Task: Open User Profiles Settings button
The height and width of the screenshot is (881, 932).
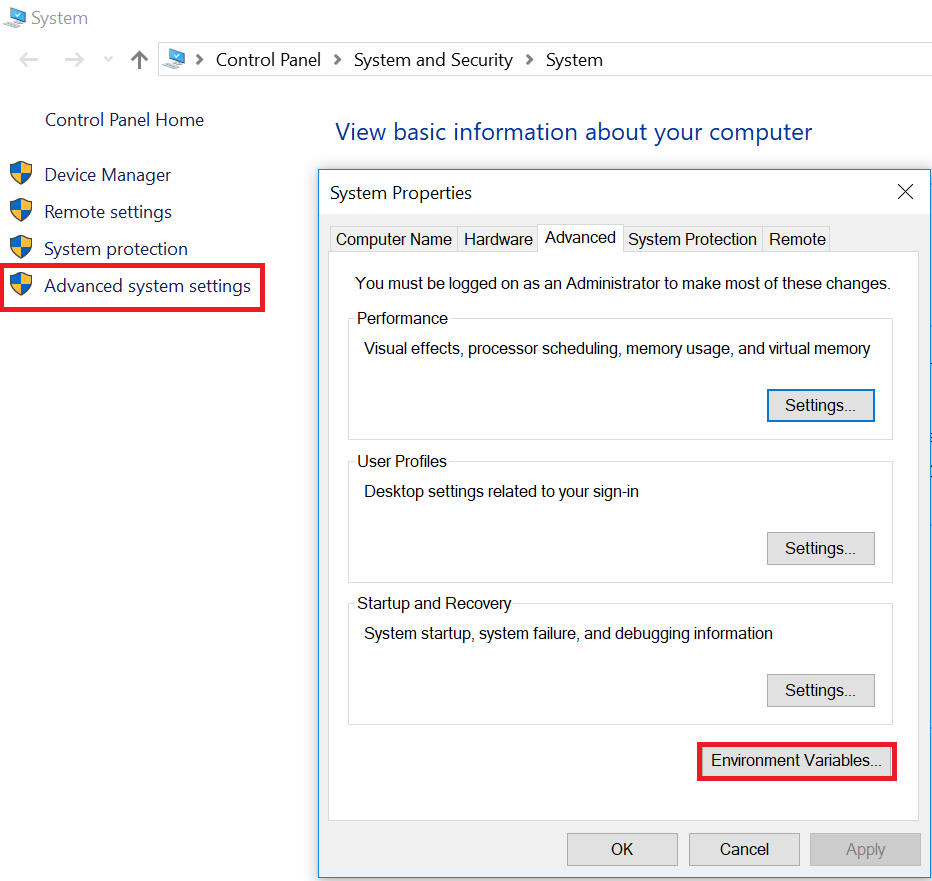Action: pos(820,548)
